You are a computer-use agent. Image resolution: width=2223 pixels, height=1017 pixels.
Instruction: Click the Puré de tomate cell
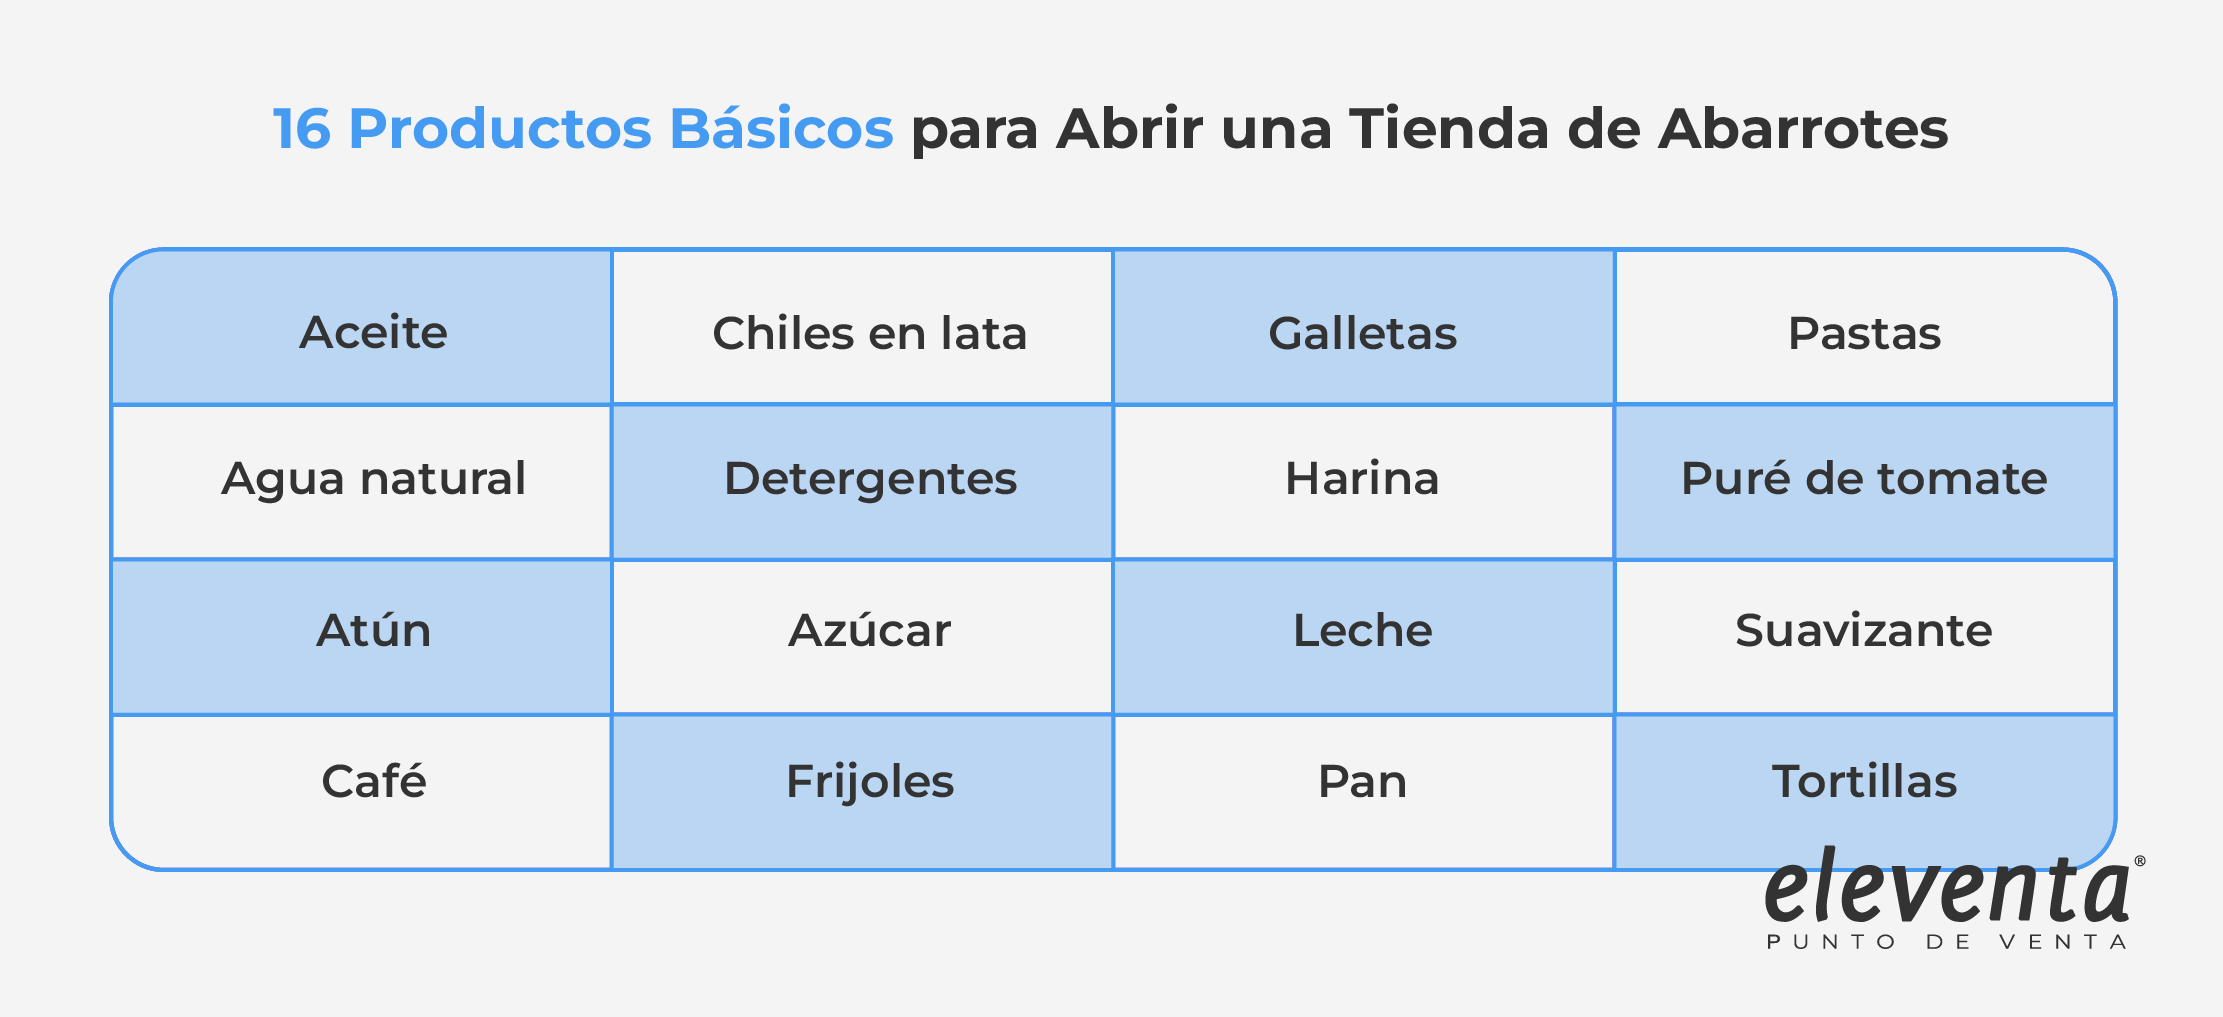[1864, 478]
